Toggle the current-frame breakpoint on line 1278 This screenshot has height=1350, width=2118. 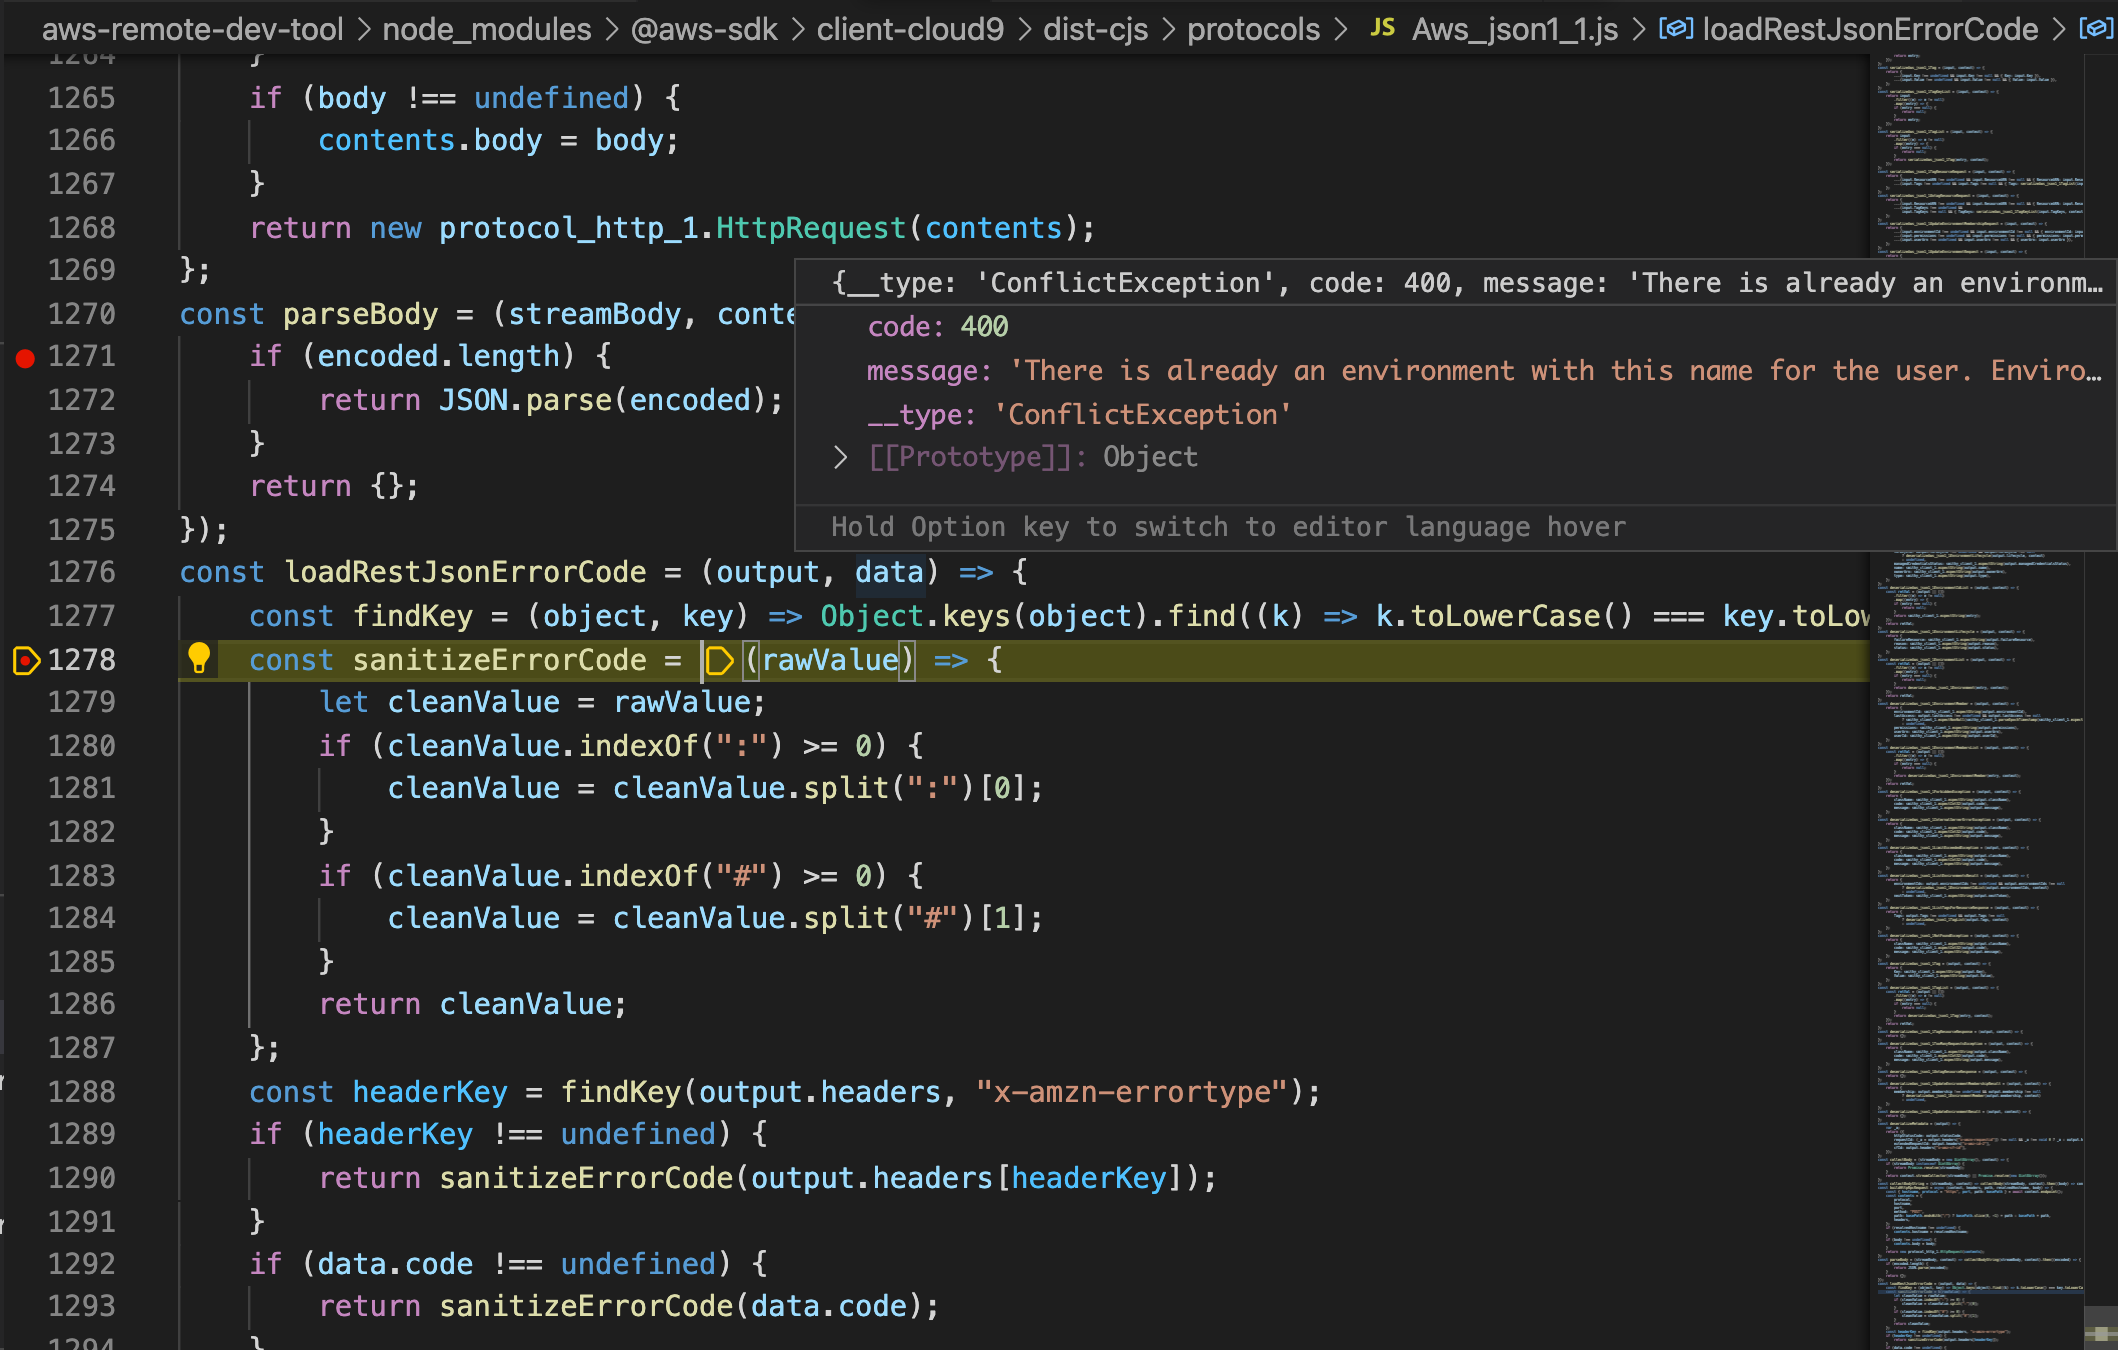click(x=25, y=660)
